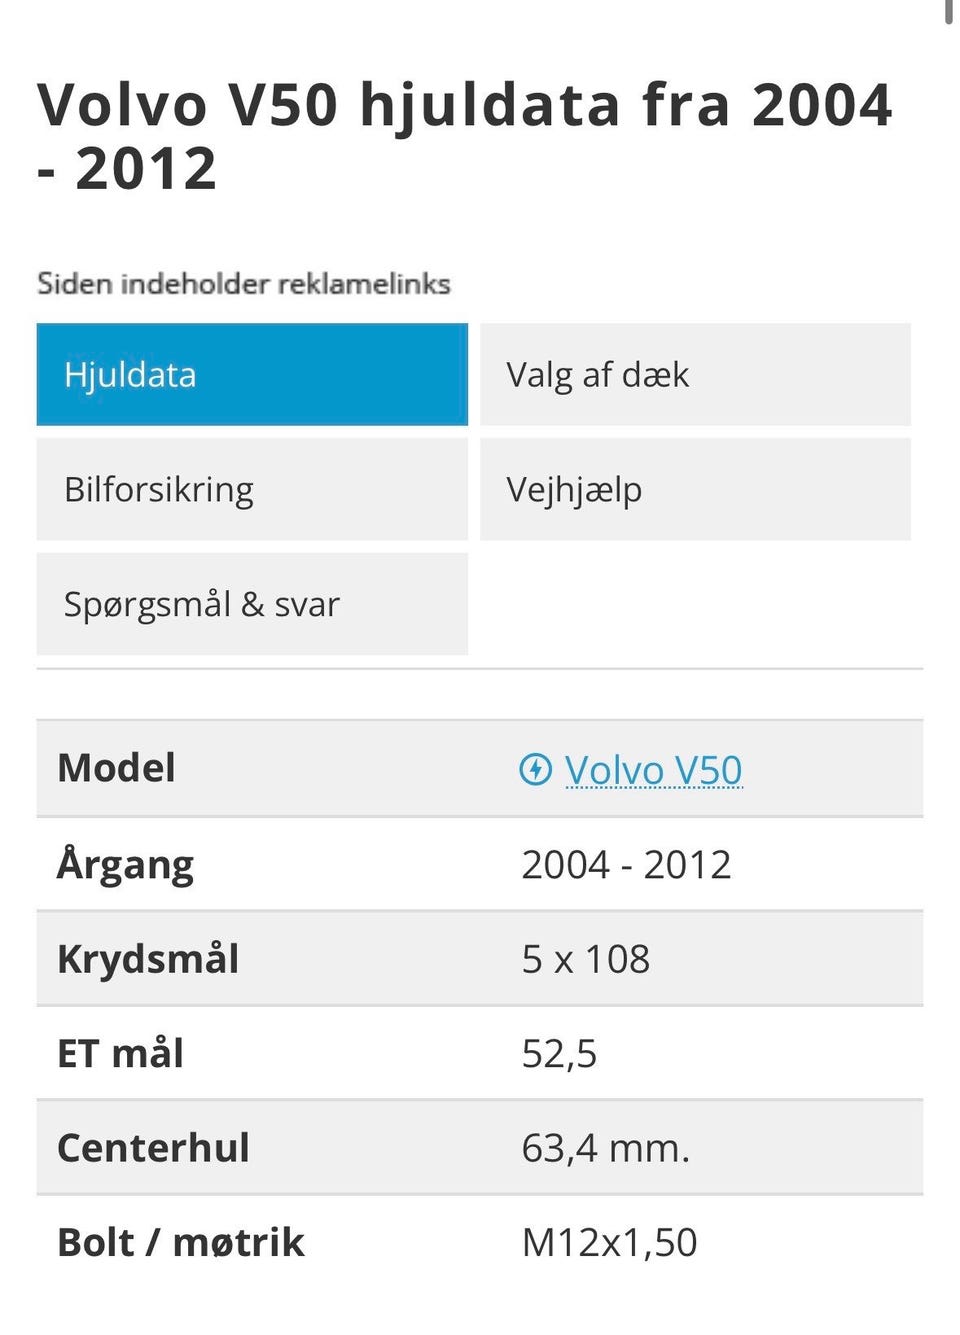This screenshot has height=1335, width=960.
Task: Select the ET mål value 52,5
Action: (x=559, y=1054)
